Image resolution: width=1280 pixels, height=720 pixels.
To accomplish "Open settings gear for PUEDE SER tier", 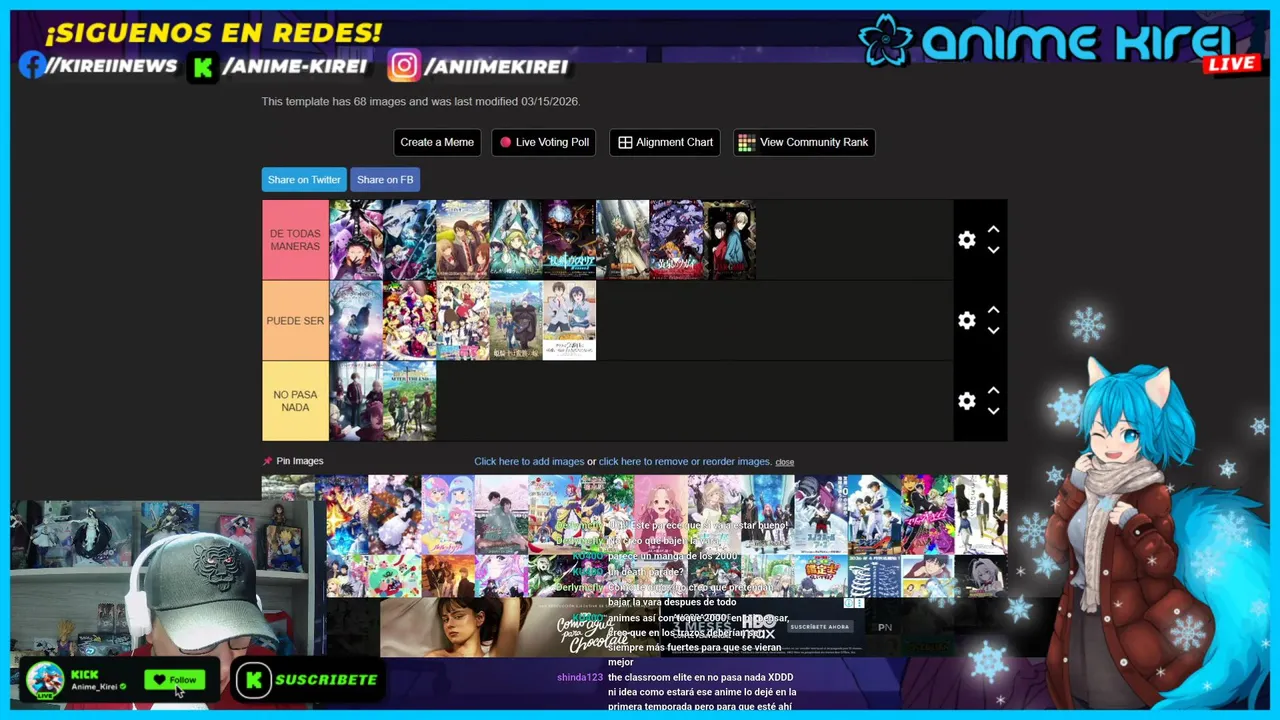I will click(x=966, y=320).
